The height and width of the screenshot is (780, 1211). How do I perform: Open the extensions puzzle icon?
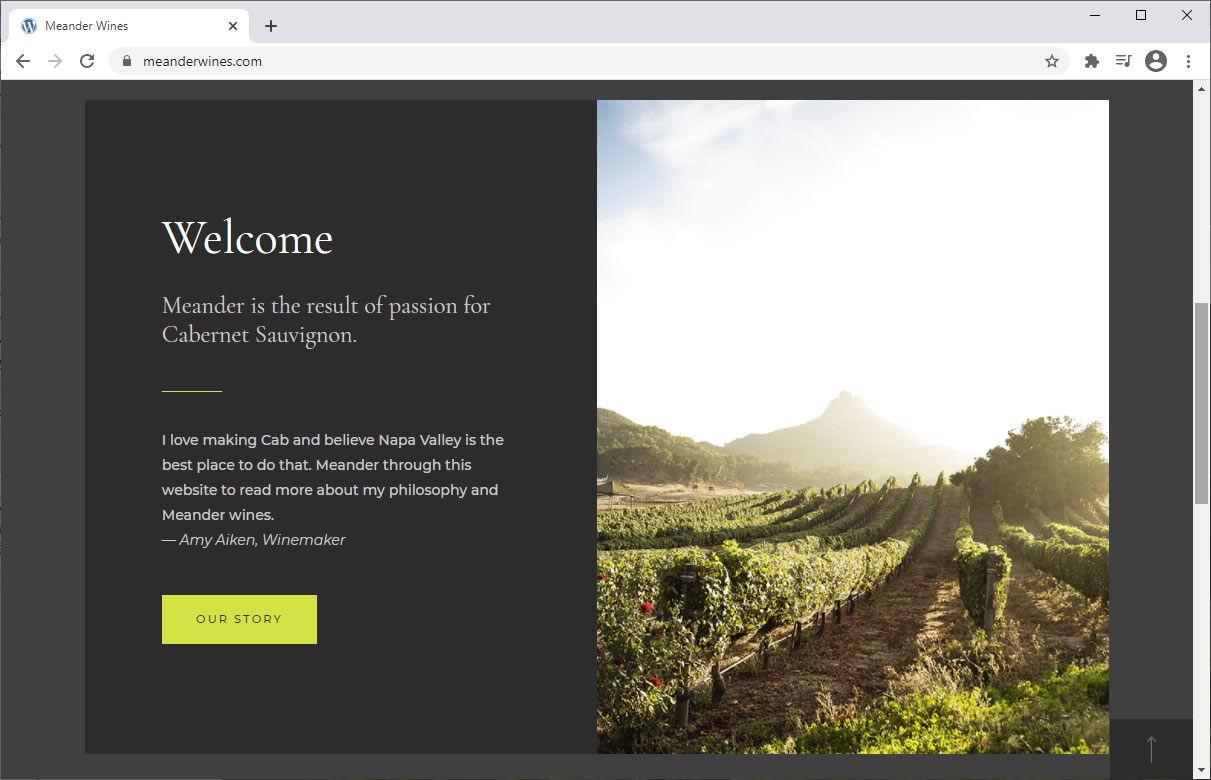tap(1092, 61)
